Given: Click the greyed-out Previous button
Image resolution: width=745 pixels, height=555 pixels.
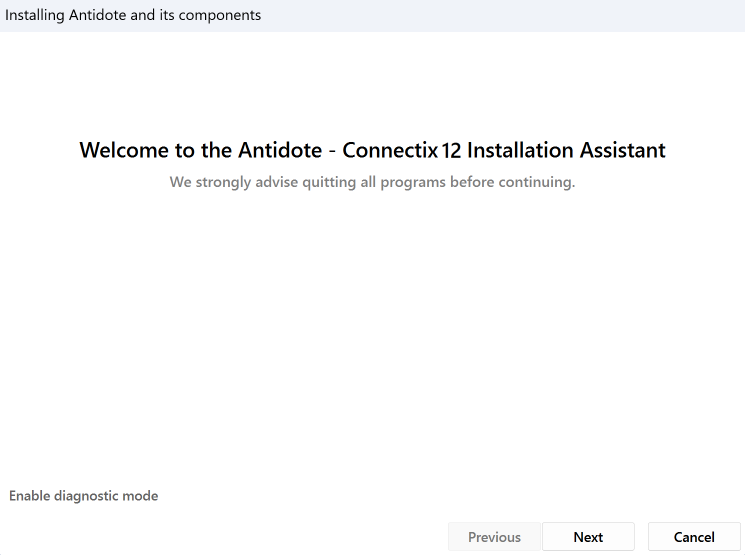Looking at the screenshot, I should (x=494, y=537).
